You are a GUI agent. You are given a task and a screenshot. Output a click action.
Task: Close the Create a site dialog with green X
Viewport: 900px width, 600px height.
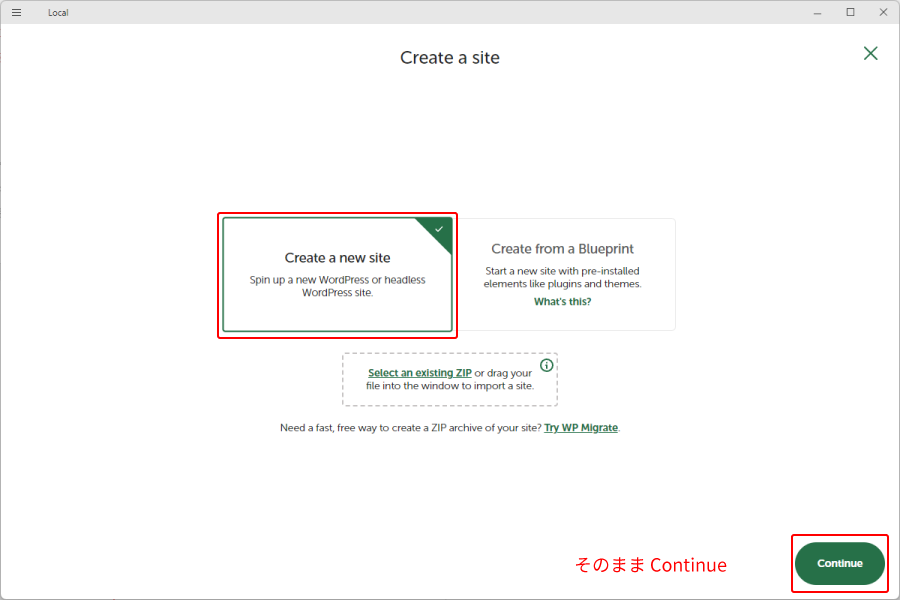pos(871,54)
